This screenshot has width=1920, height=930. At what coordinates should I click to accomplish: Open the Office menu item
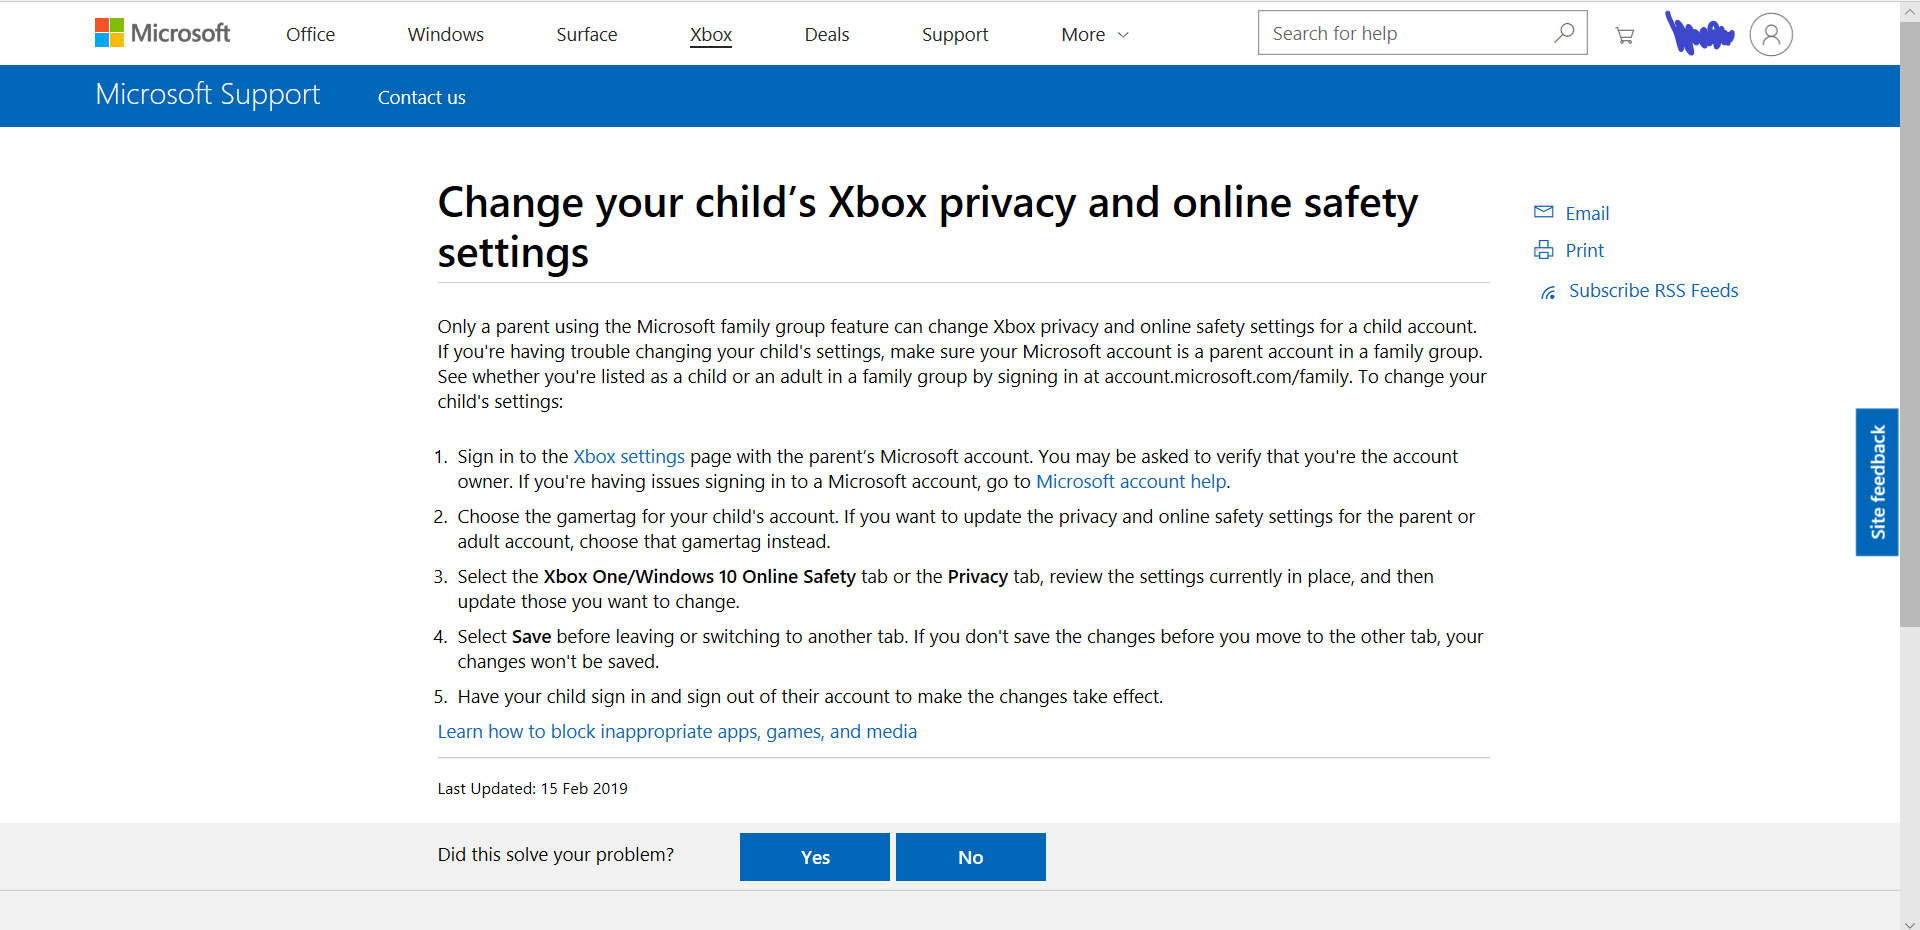(x=310, y=34)
